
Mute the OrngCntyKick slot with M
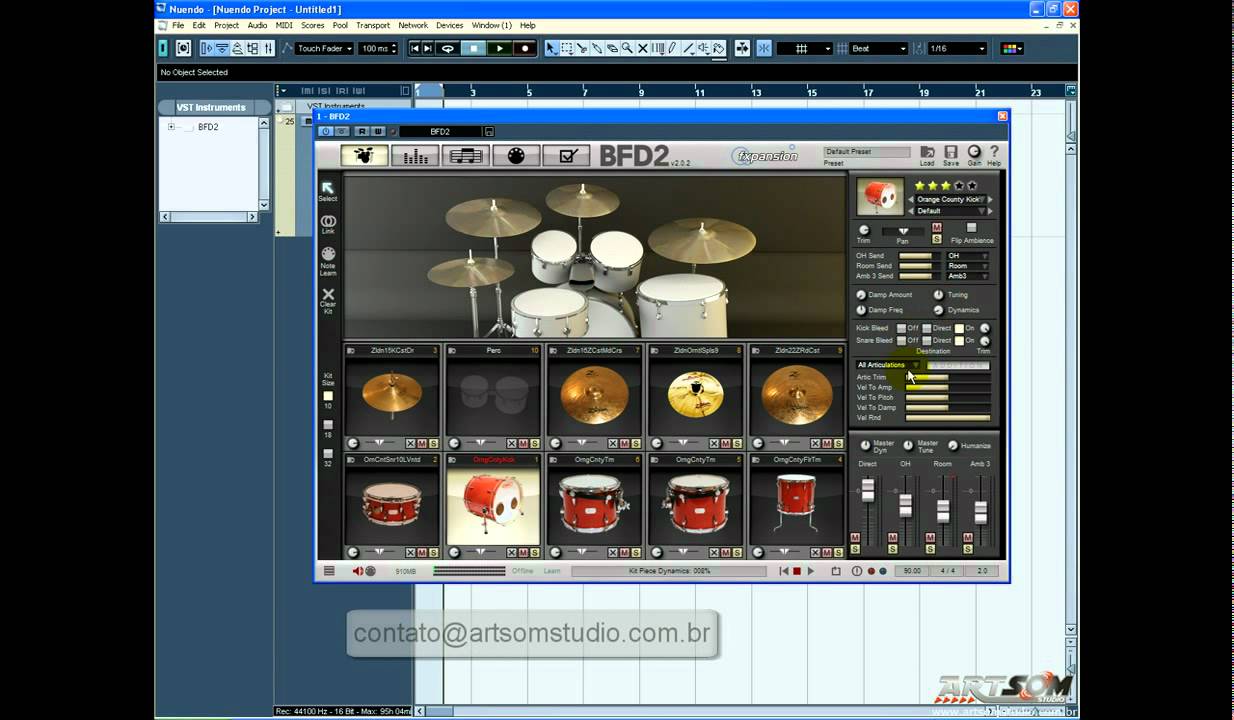pyautogui.click(x=523, y=552)
